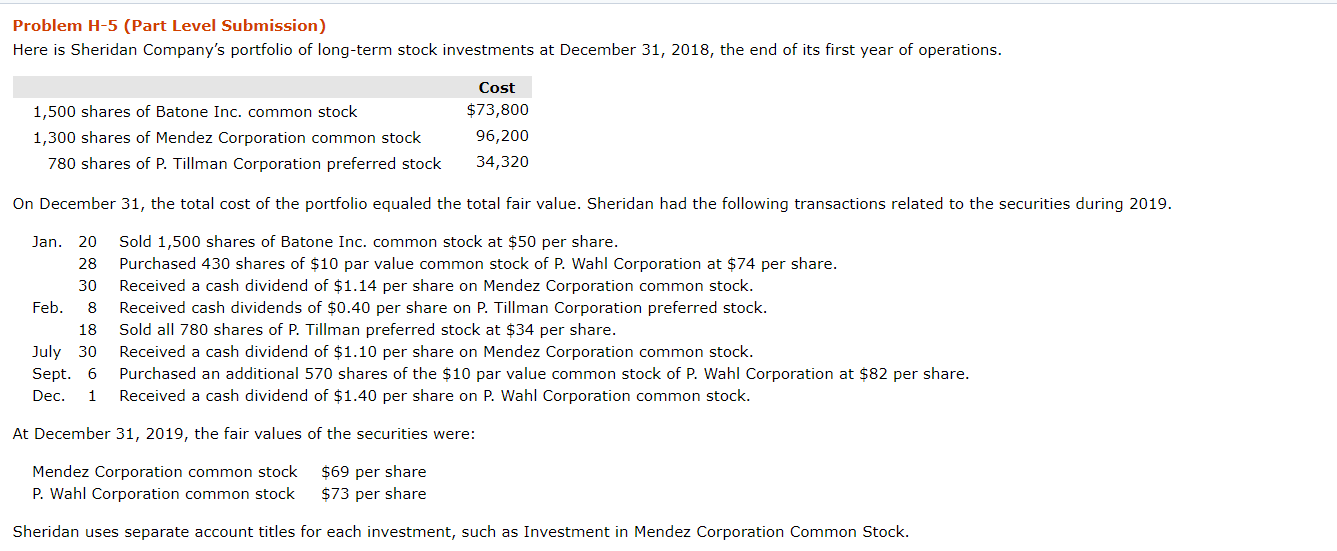Click the Sept. 6 additional Wahl purchase line
Screen dimensions: 1337x551
click(x=544, y=374)
